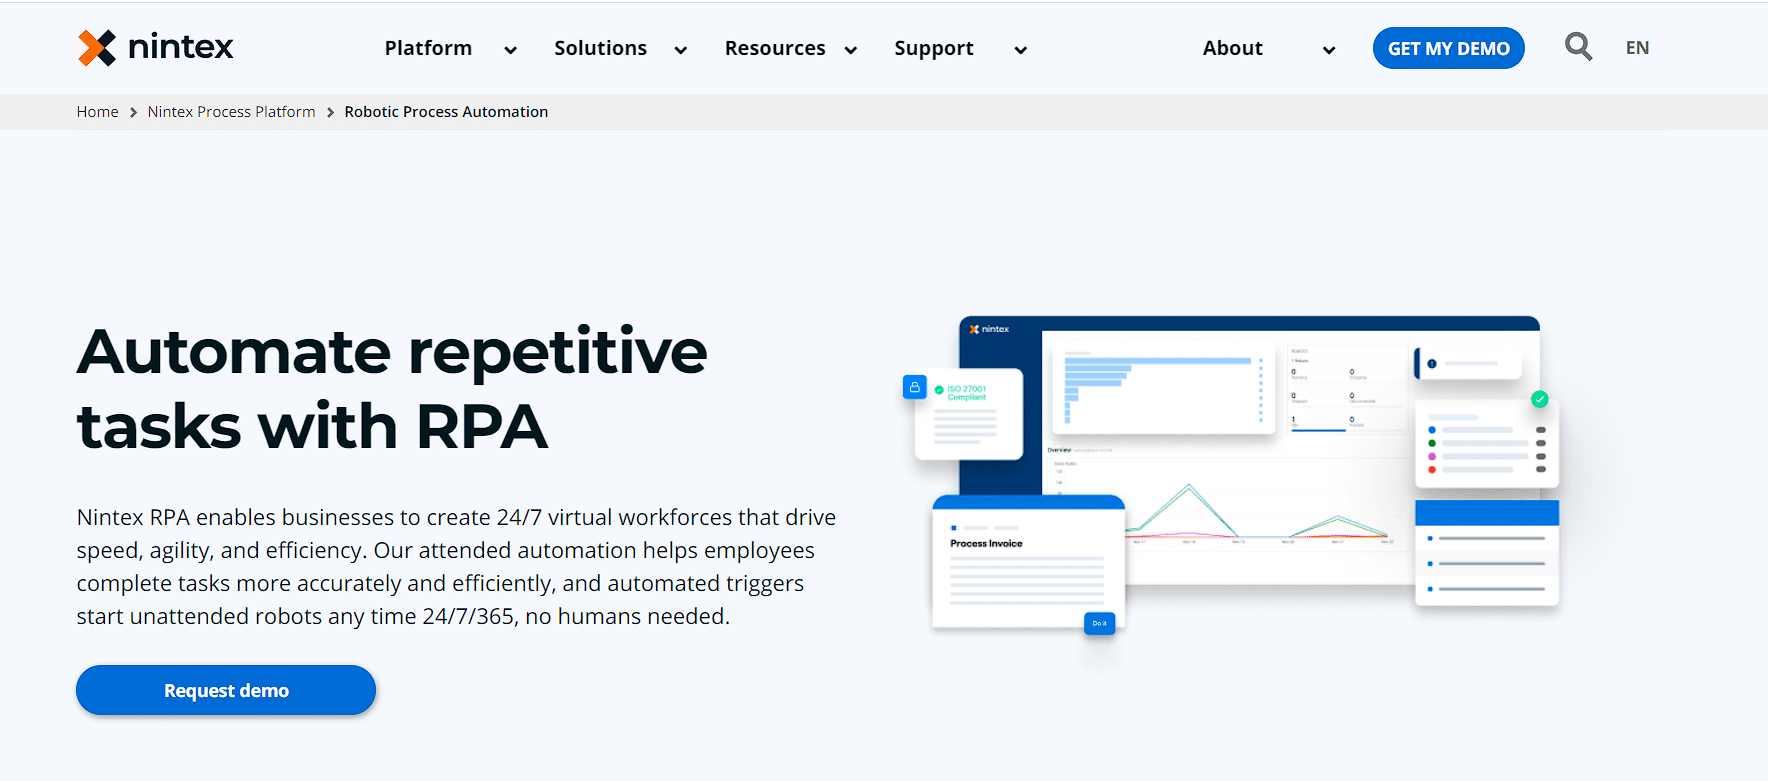Image resolution: width=1768 pixels, height=781 pixels.
Task: Switch language via EN selector
Action: [1637, 48]
